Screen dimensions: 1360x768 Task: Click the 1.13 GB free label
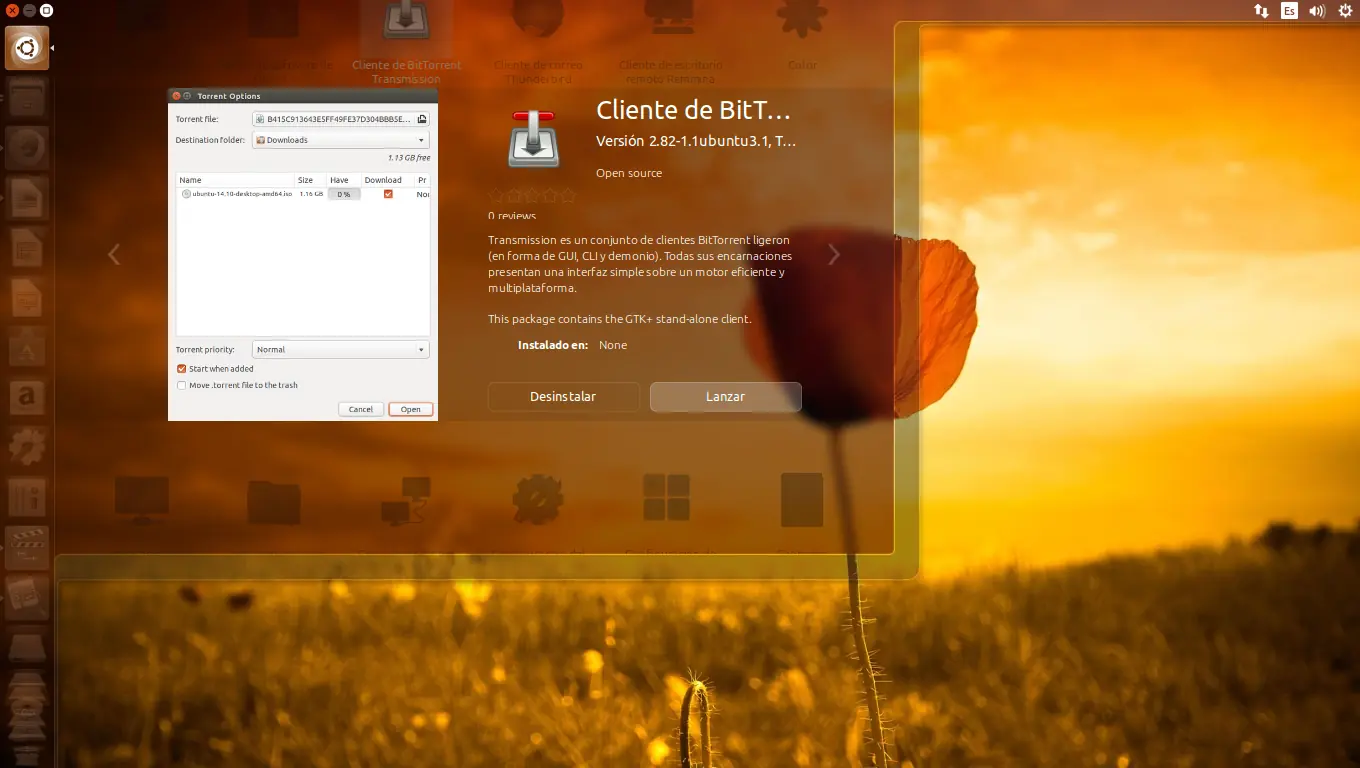point(409,158)
